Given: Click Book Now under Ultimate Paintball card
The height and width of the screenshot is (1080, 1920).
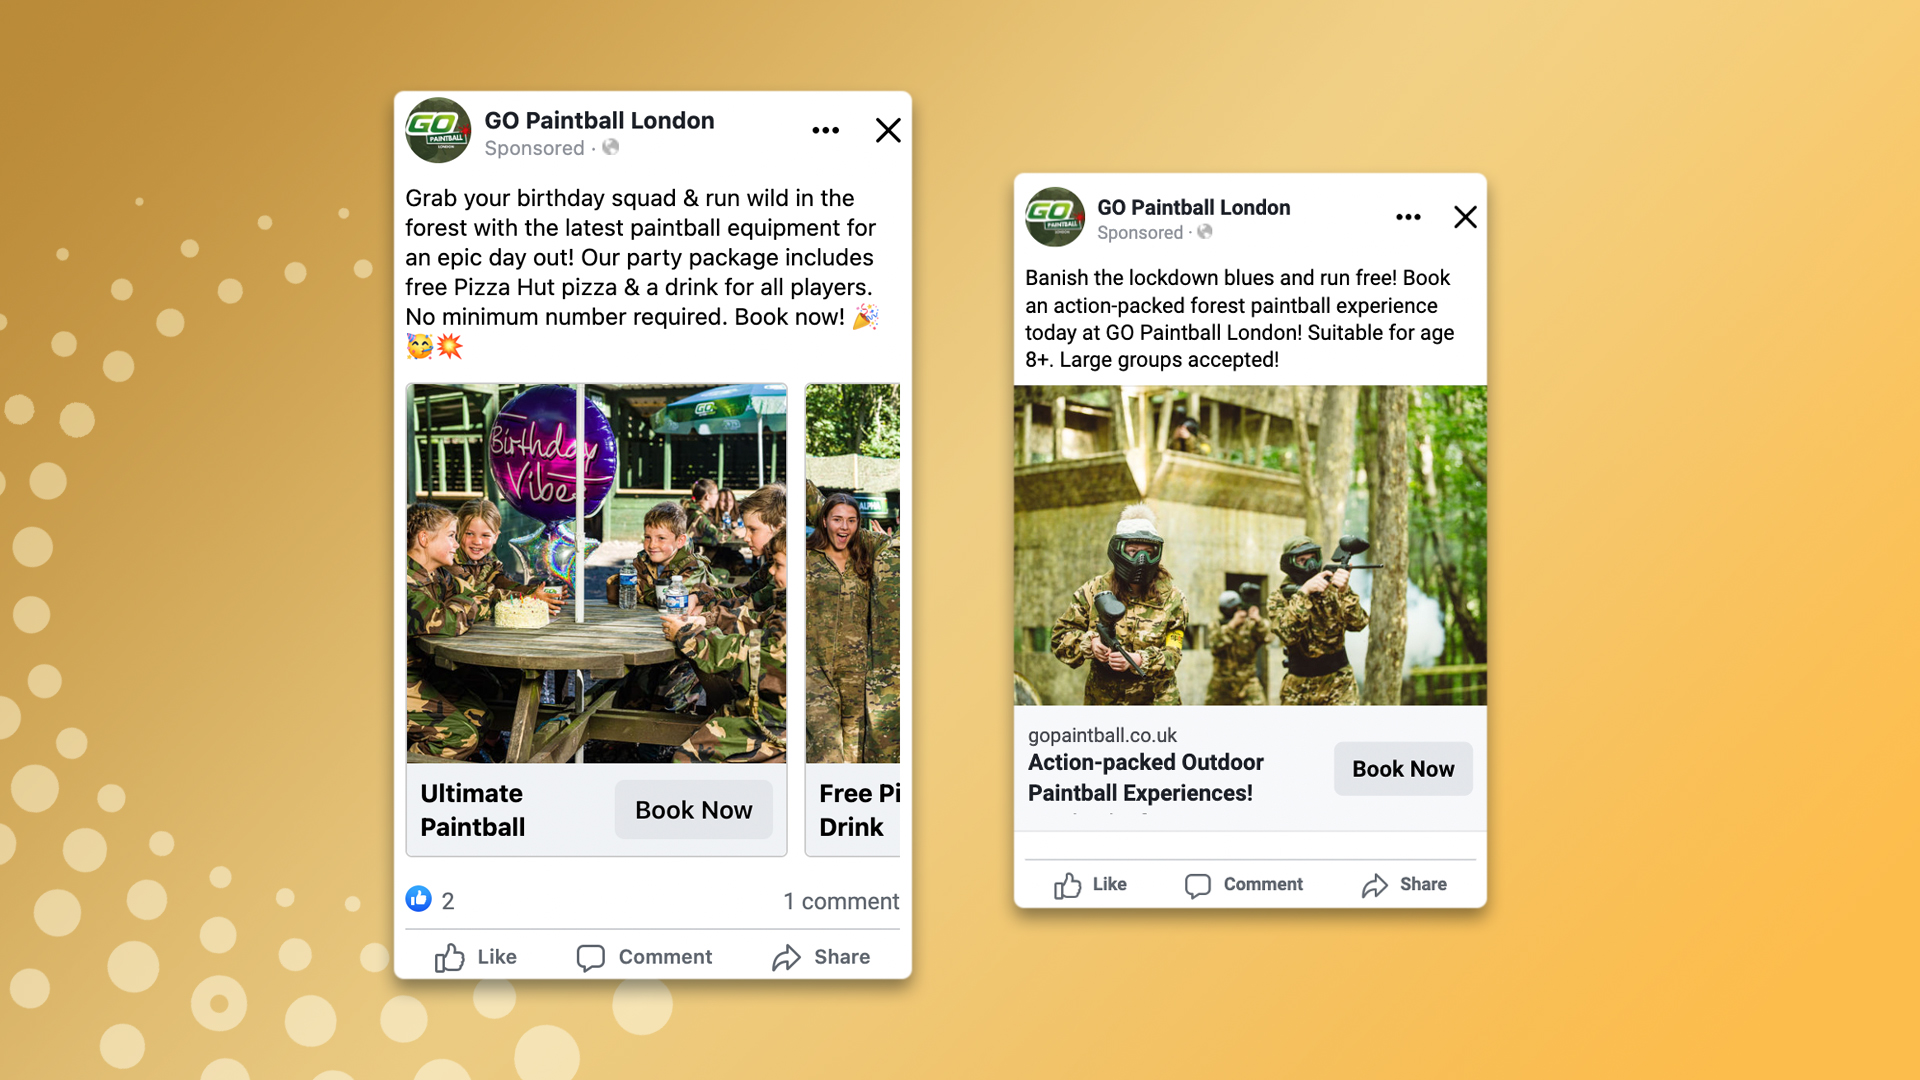Looking at the screenshot, I should pyautogui.click(x=693, y=810).
